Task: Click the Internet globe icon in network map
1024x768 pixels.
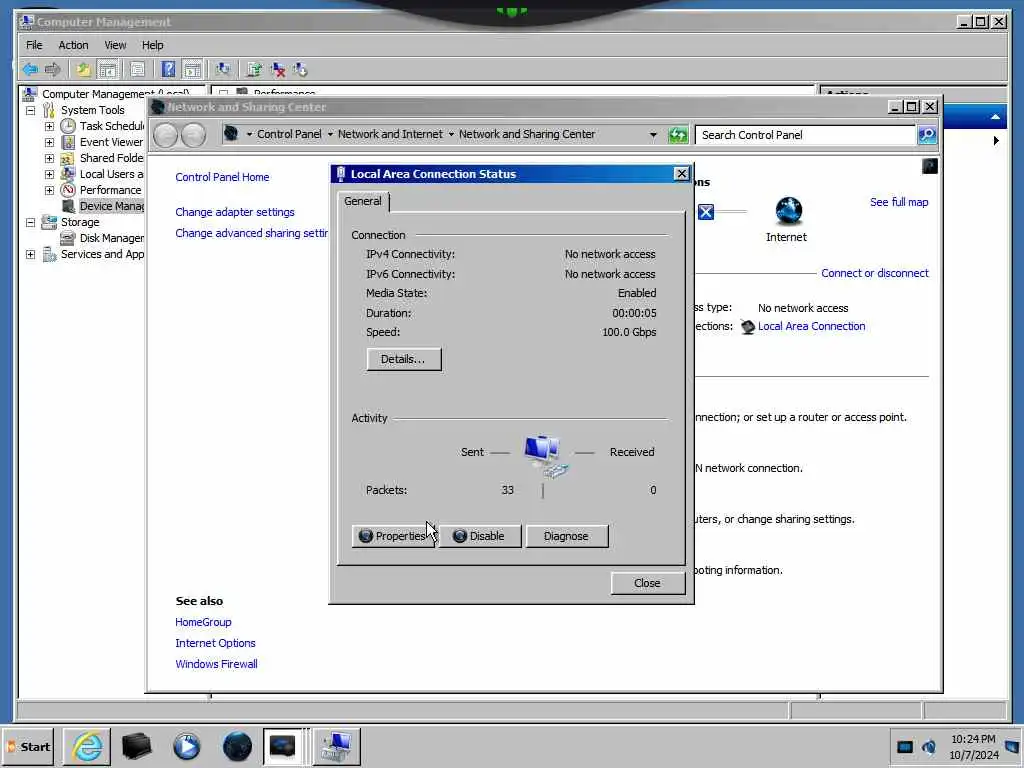Action: coord(788,211)
